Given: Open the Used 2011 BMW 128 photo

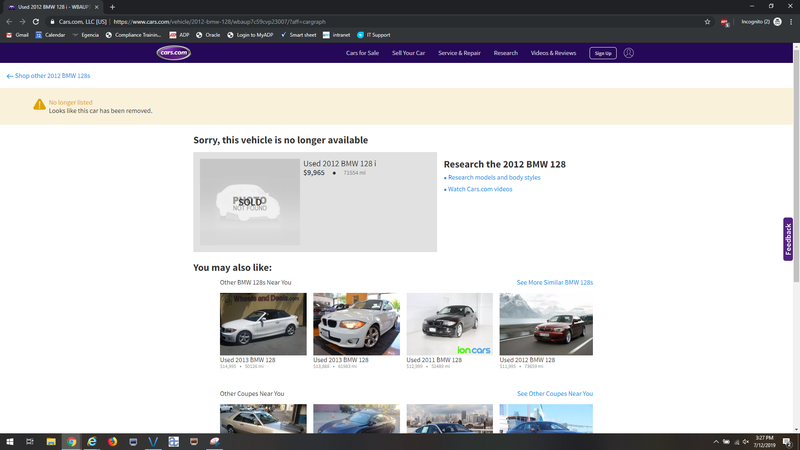Looking at the screenshot, I should (x=449, y=324).
